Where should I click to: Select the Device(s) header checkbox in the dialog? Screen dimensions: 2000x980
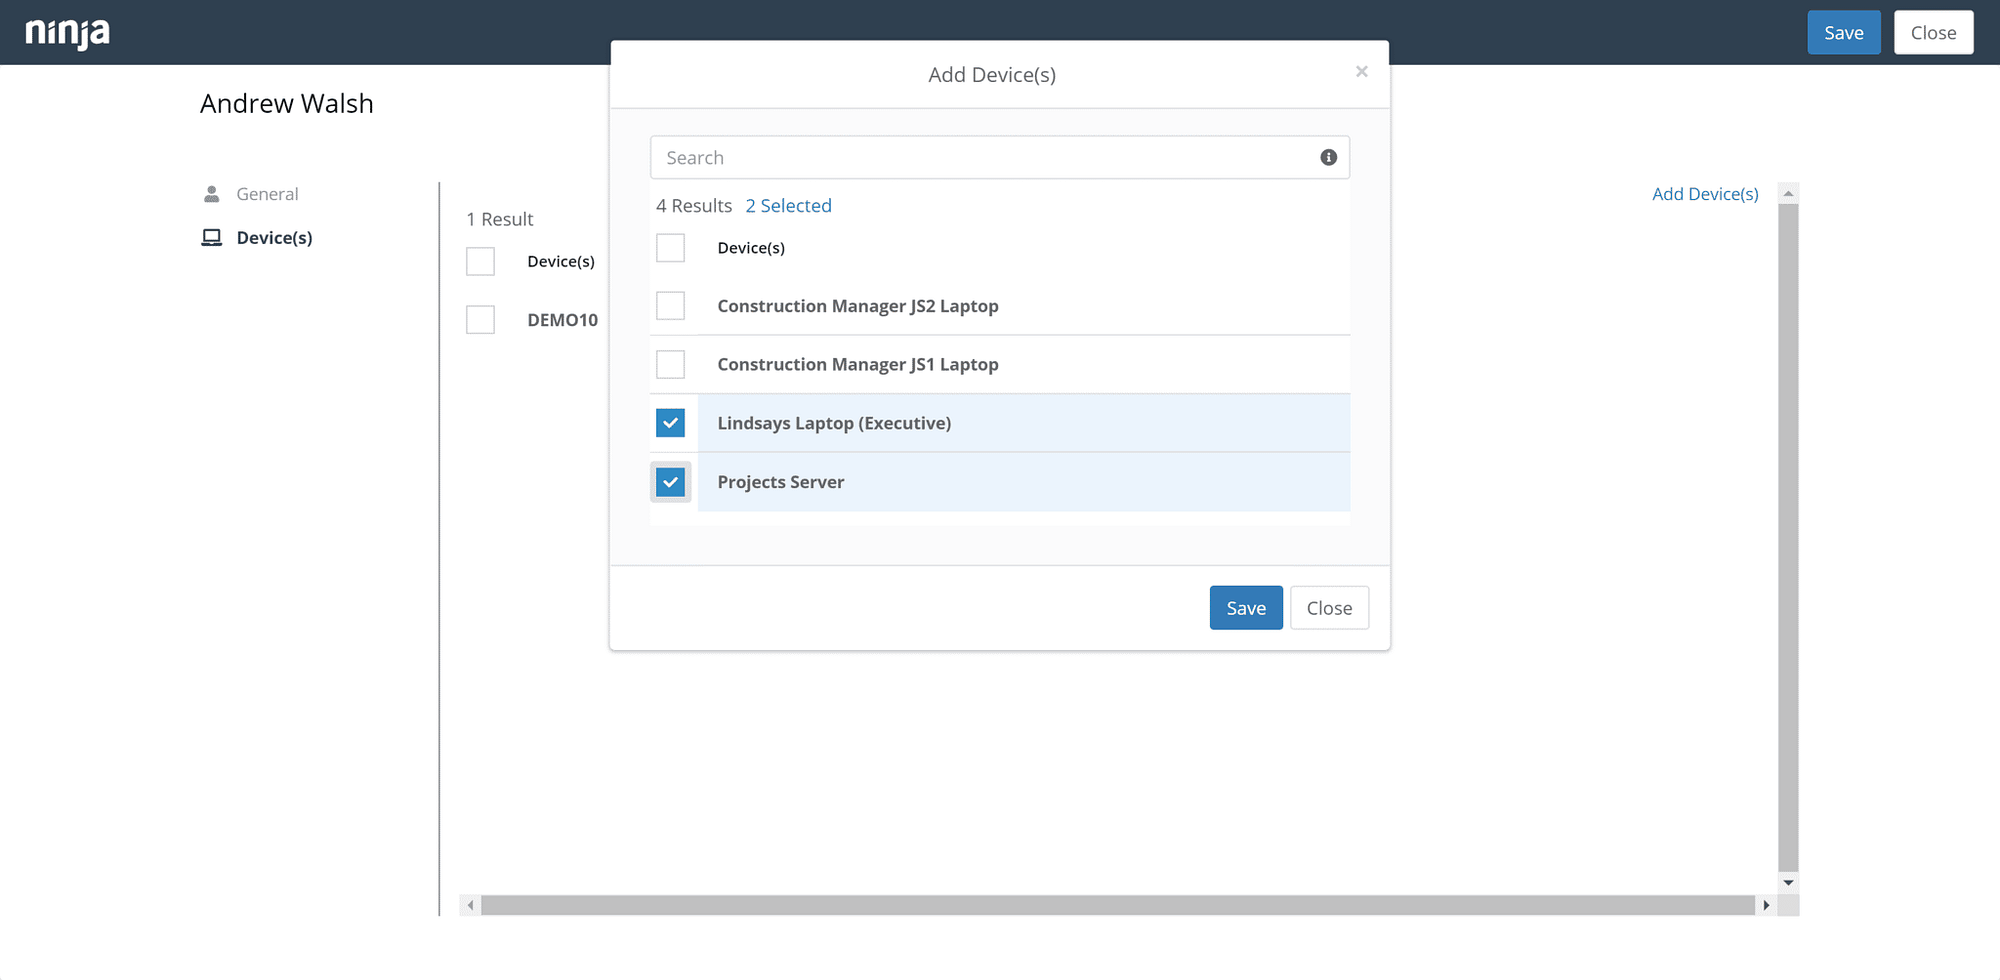point(670,247)
